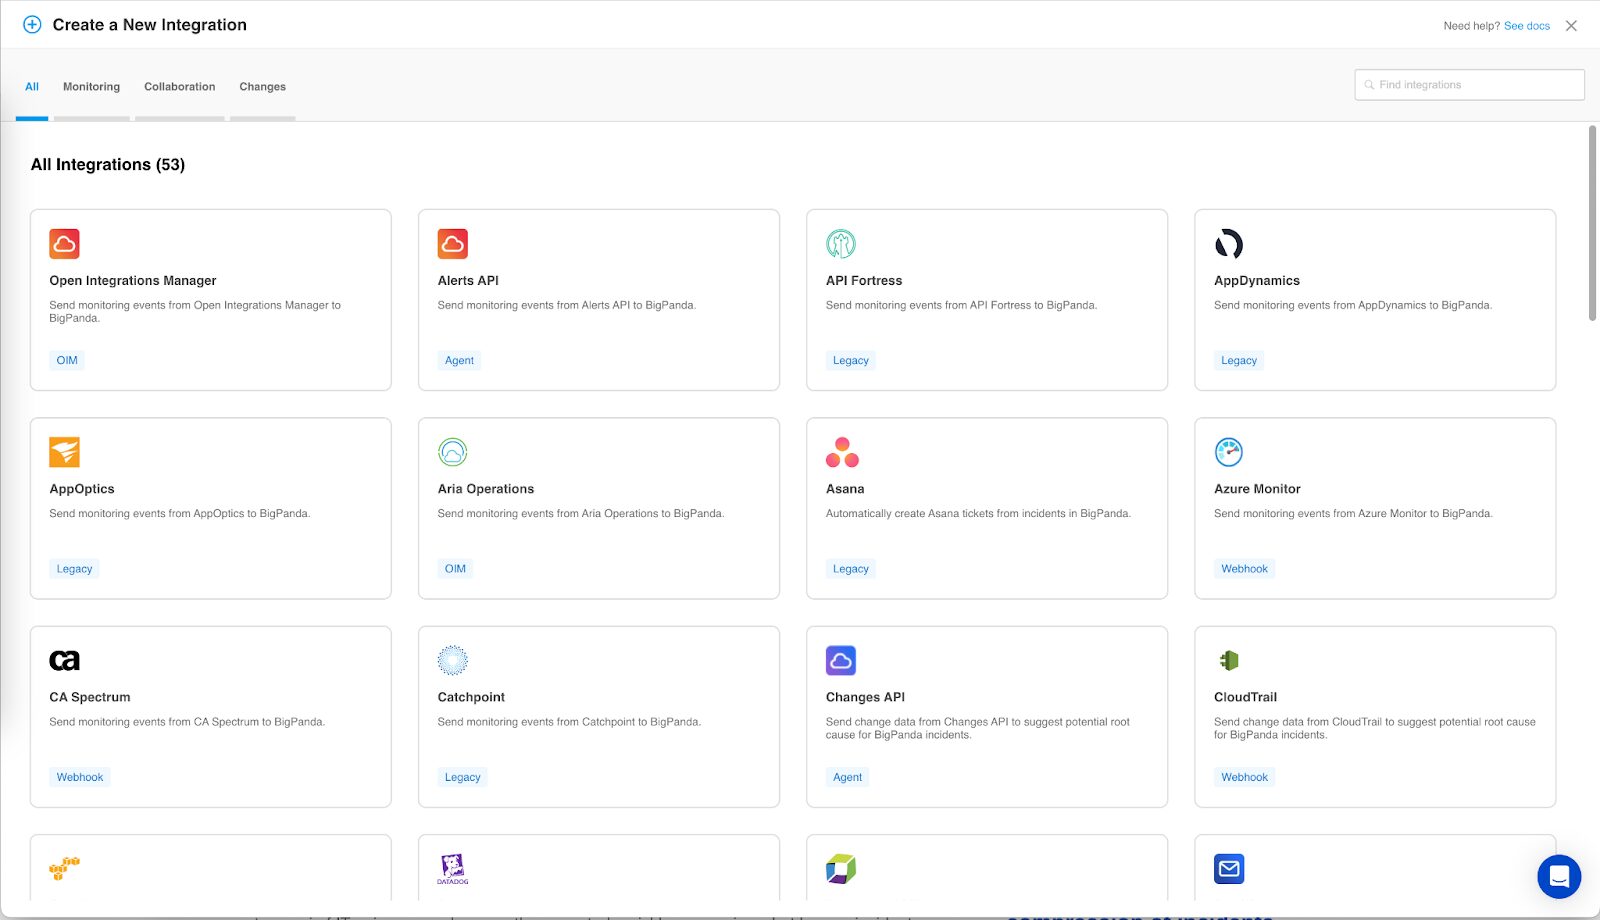Close the Create a New Integration dialog
Image resolution: width=1600 pixels, height=920 pixels.
point(1571,26)
